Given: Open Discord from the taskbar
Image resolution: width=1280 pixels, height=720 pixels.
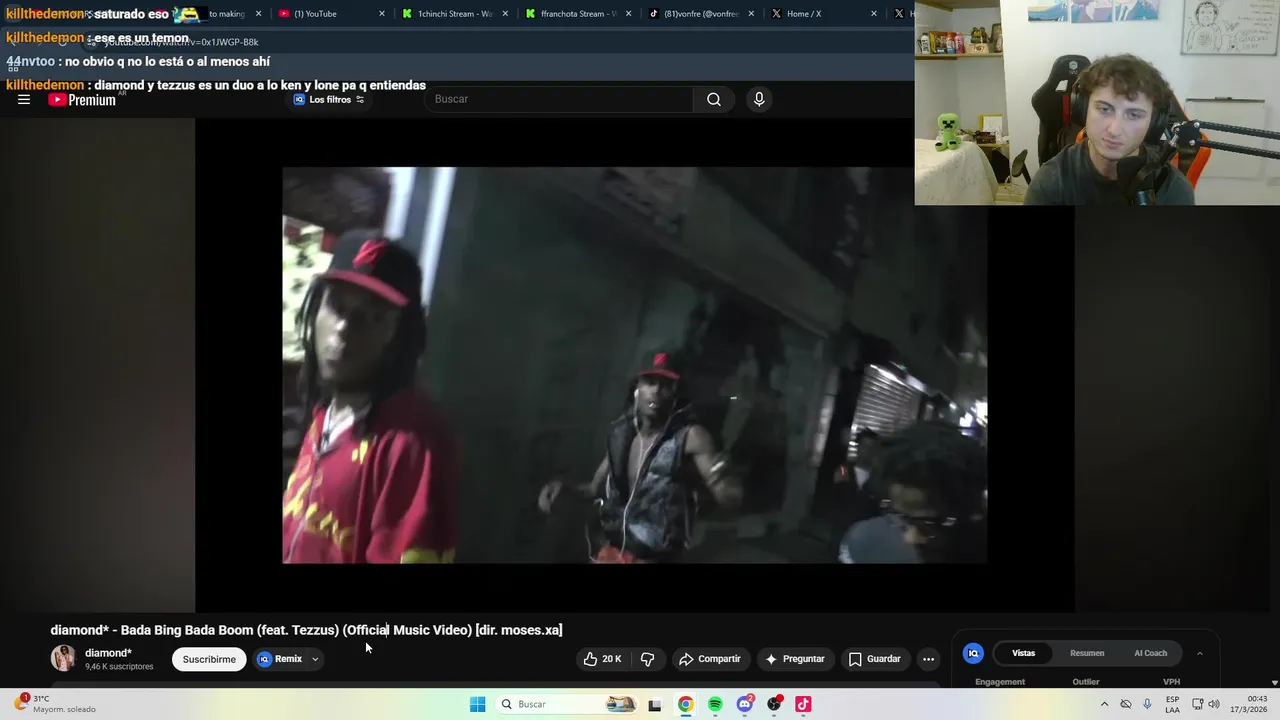Looking at the screenshot, I should pos(745,704).
